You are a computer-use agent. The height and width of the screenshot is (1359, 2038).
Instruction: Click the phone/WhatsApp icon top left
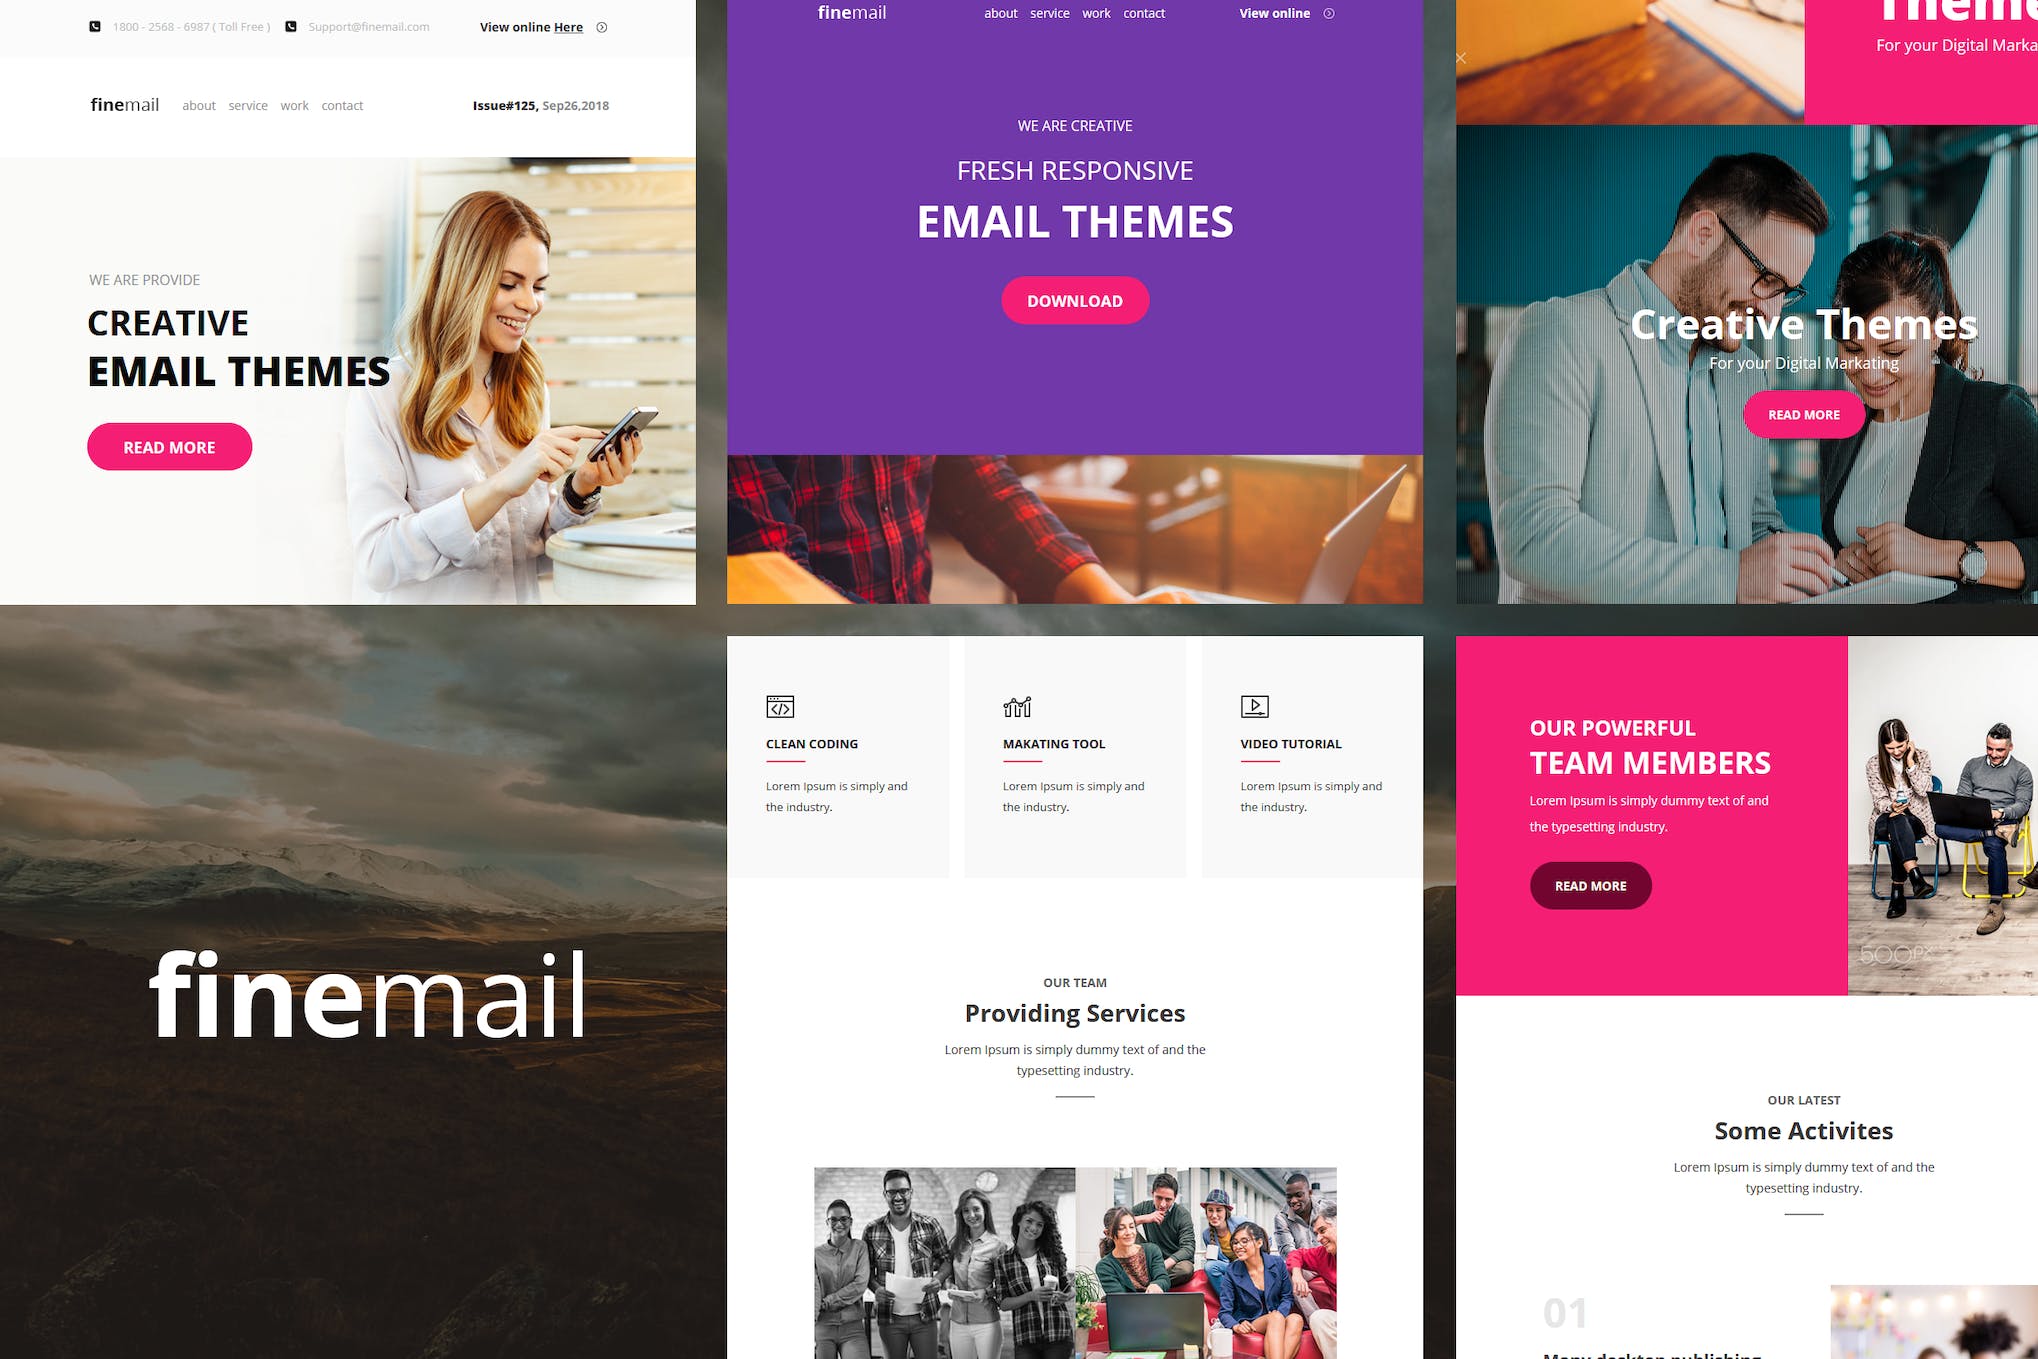pos(96,26)
